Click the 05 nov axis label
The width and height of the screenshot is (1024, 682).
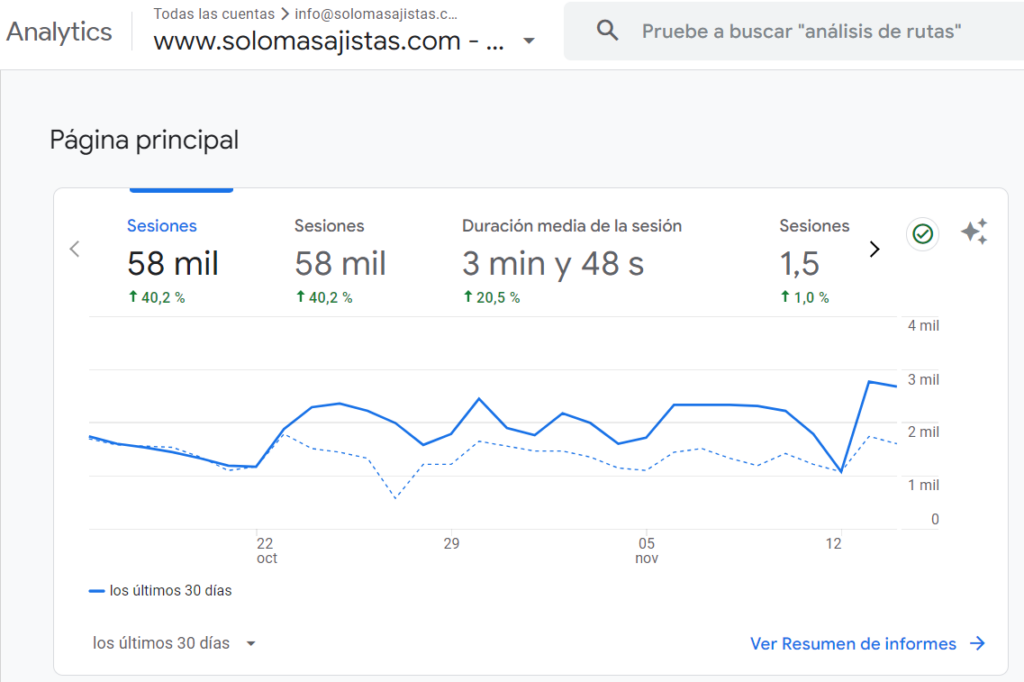coord(647,551)
